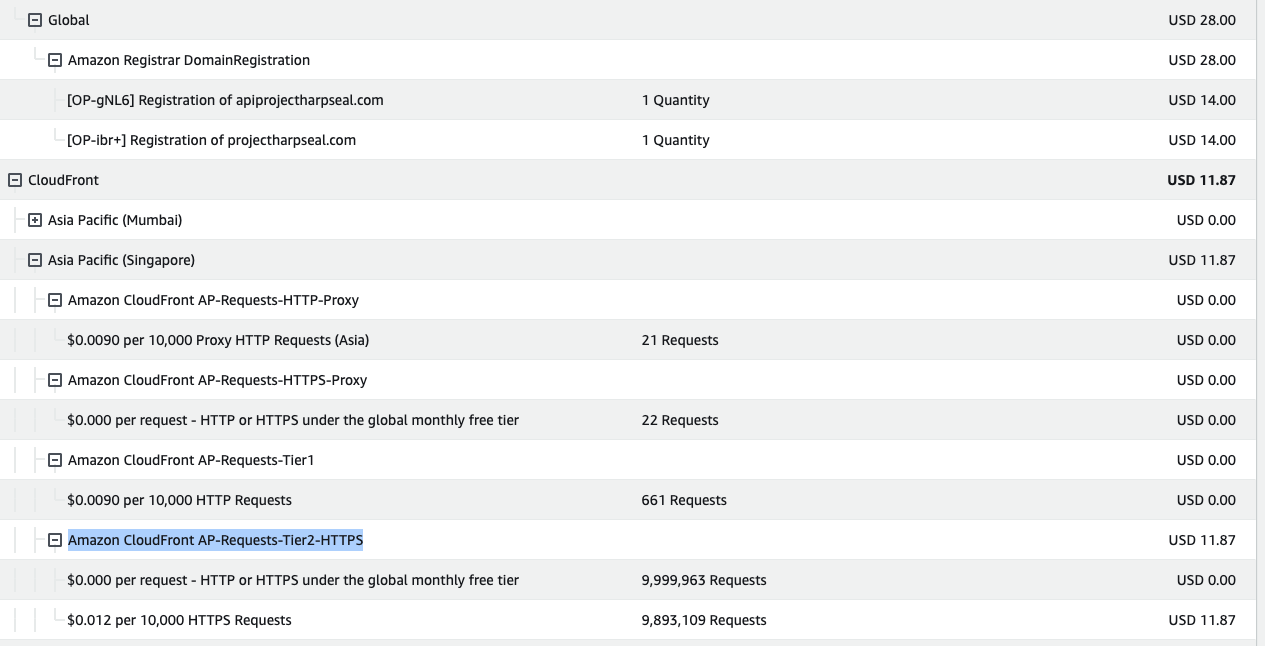
Task: Select Asia Pacific (Singapore) label
Action: tap(121, 260)
